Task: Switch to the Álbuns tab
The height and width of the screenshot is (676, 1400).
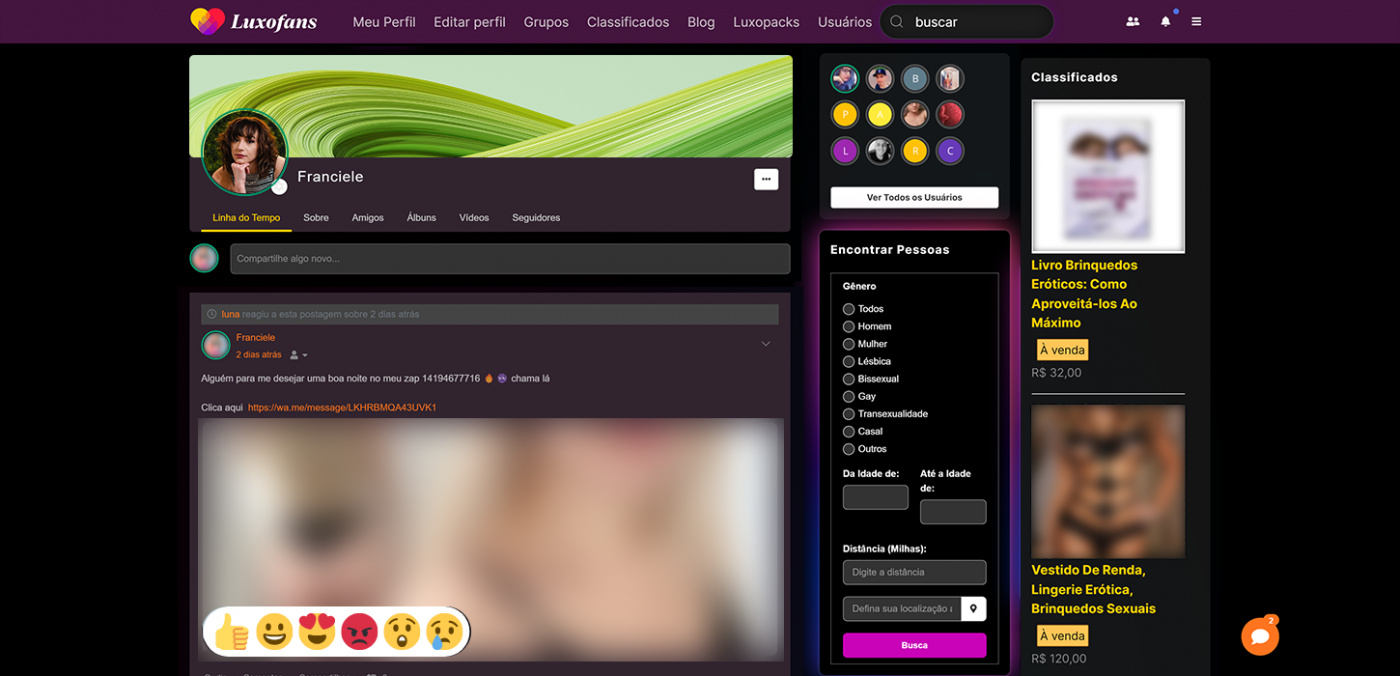Action: (422, 218)
